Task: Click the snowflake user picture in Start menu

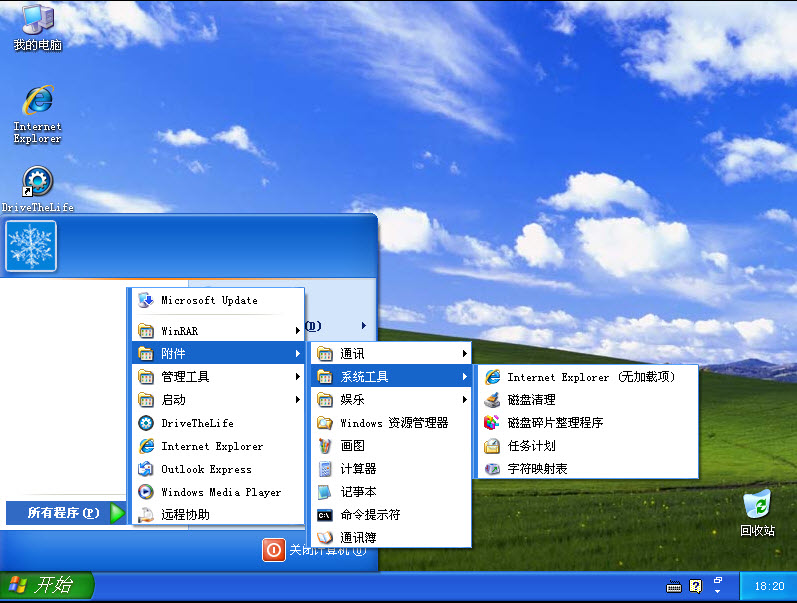Action: 31,246
